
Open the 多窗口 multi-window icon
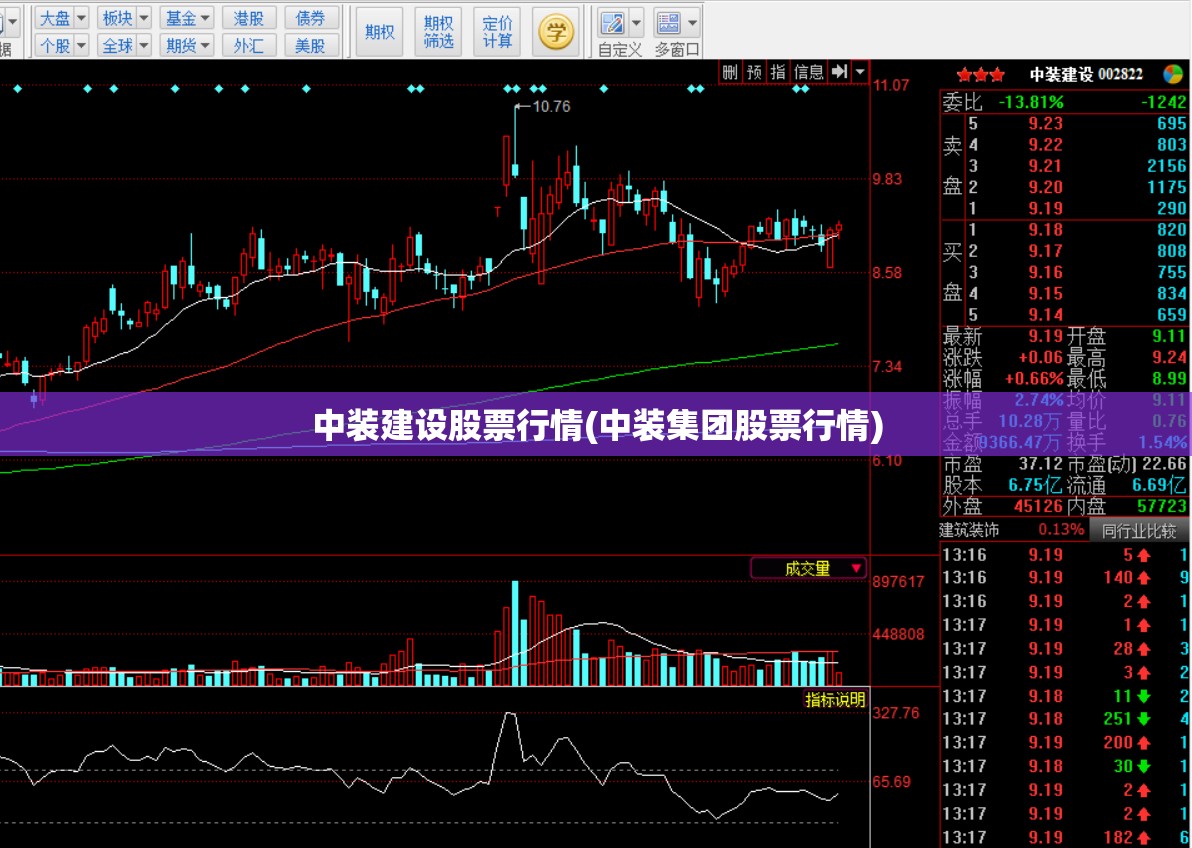click(x=668, y=24)
